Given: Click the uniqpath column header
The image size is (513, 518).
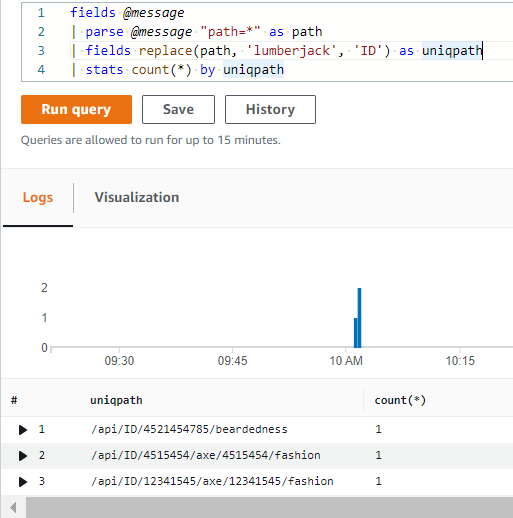Looking at the screenshot, I should click(x=116, y=400).
